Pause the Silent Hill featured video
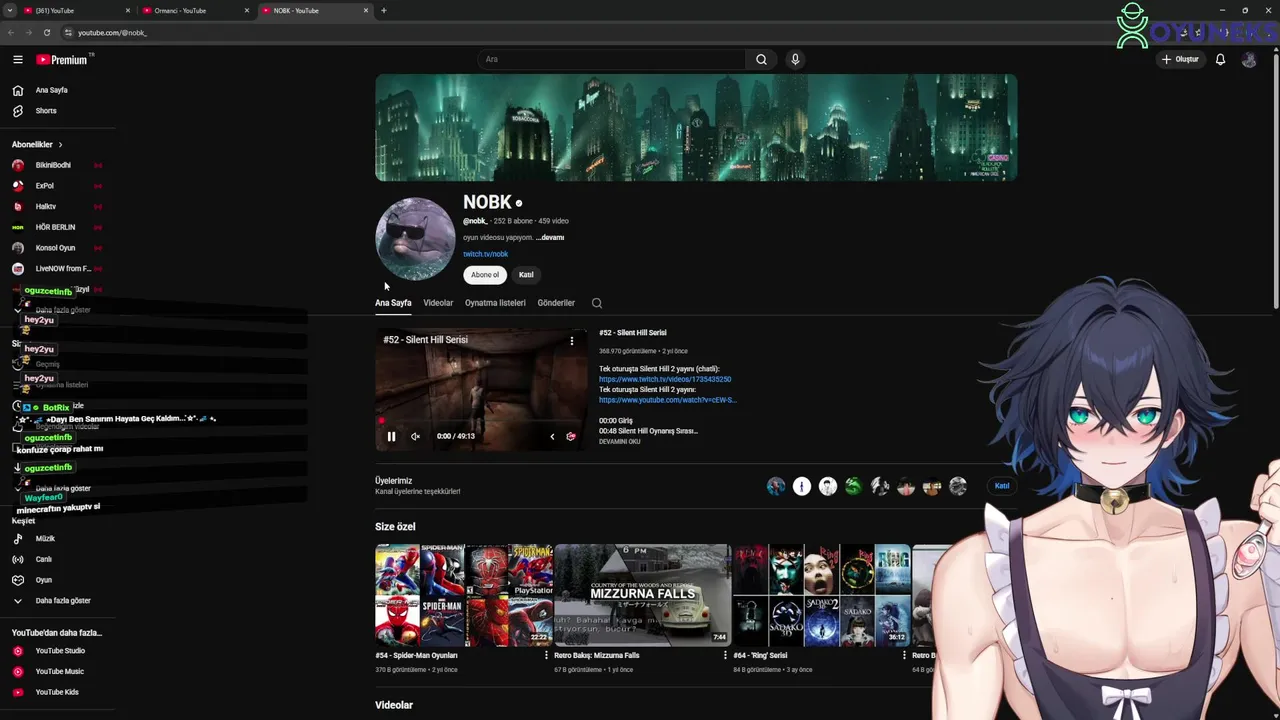The image size is (1280, 720). (391, 436)
